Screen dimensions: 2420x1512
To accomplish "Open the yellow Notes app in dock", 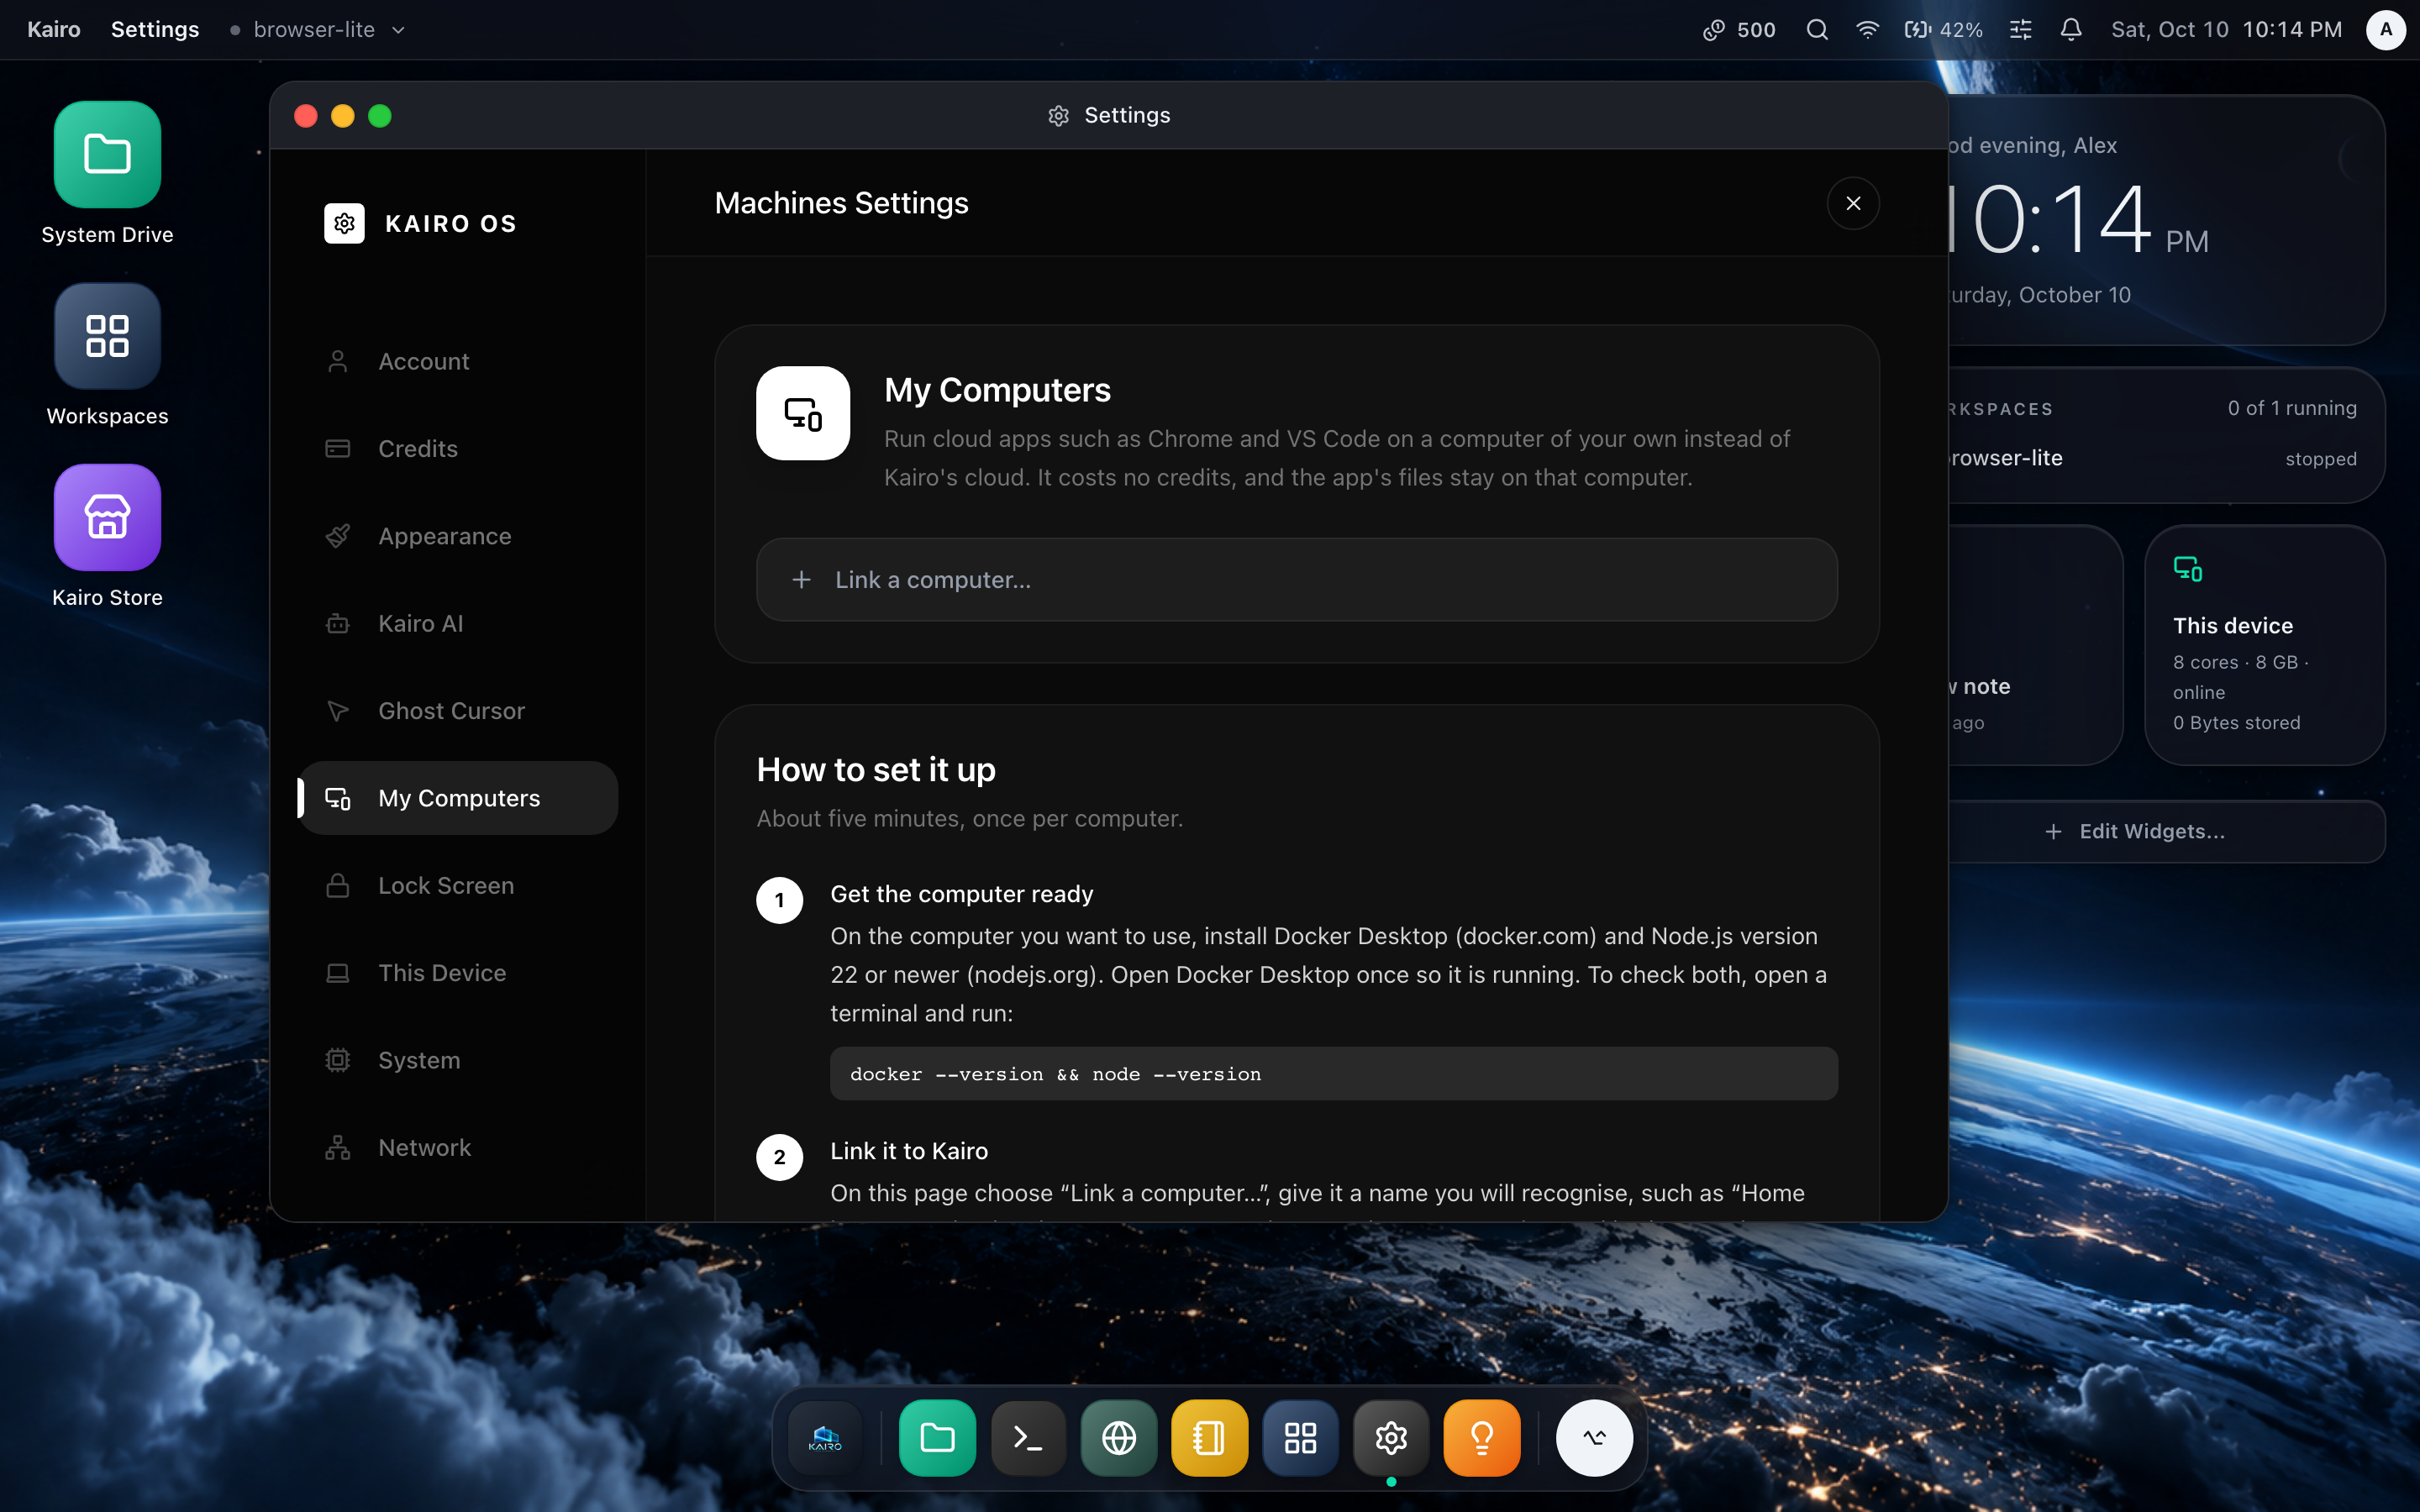I will click(1209, 1438).
